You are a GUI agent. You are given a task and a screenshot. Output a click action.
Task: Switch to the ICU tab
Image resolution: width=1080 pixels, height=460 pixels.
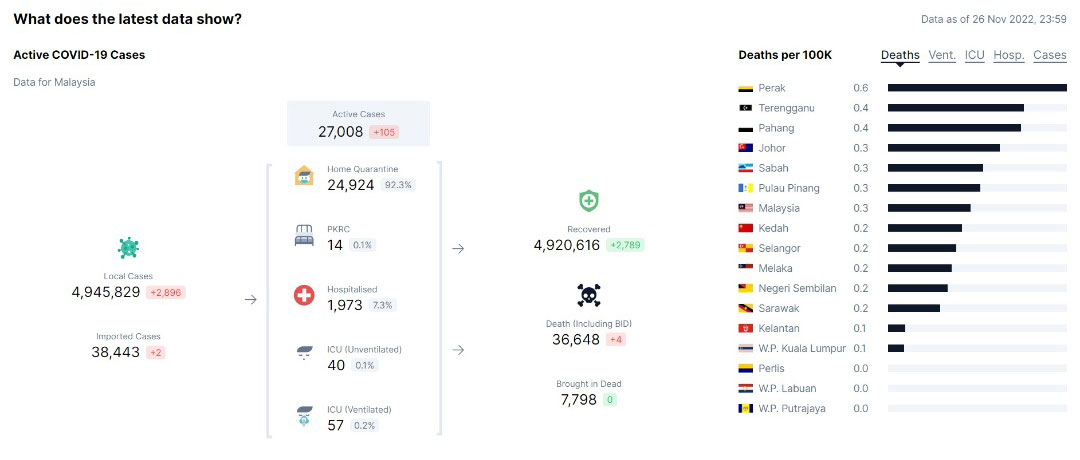(975, 55)
